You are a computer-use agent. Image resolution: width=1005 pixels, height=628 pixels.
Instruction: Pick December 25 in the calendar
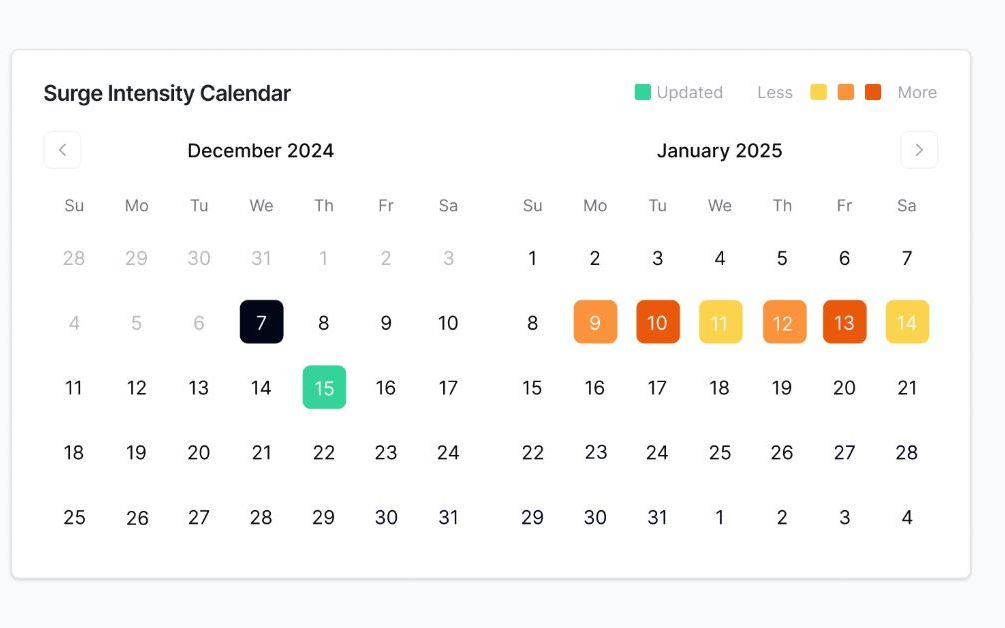(x=74, y=517)
